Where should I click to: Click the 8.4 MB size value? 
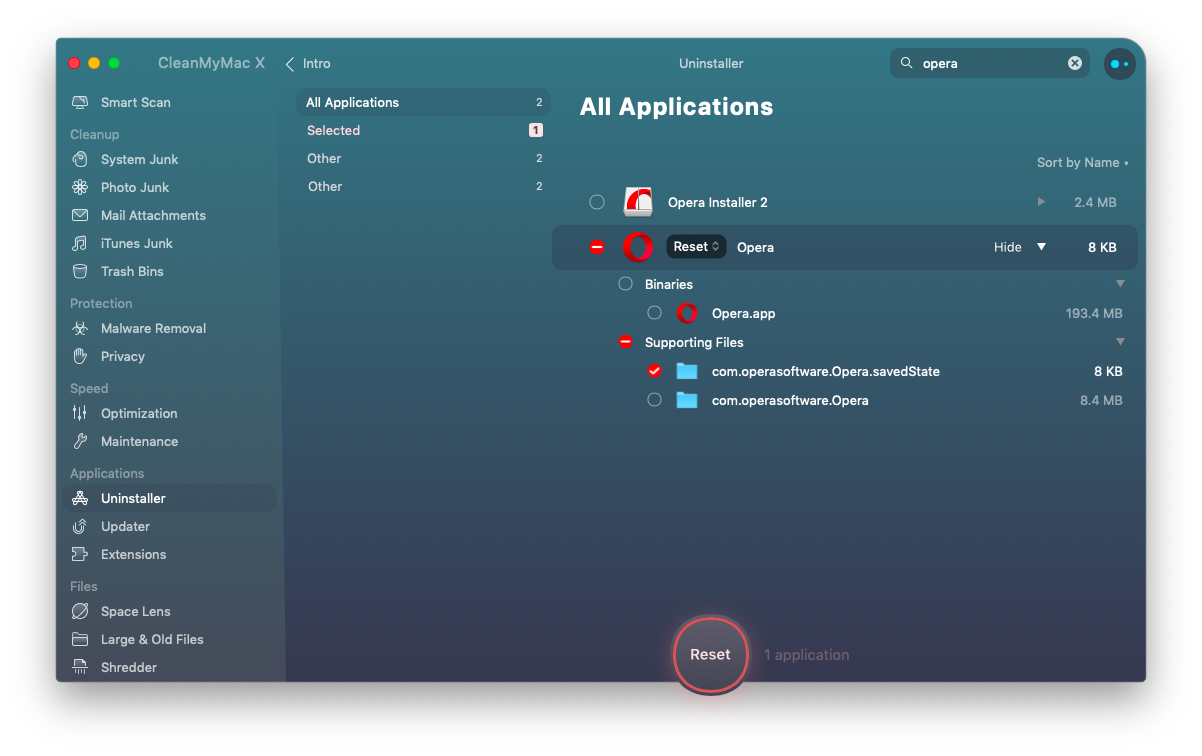(1101, 400)
